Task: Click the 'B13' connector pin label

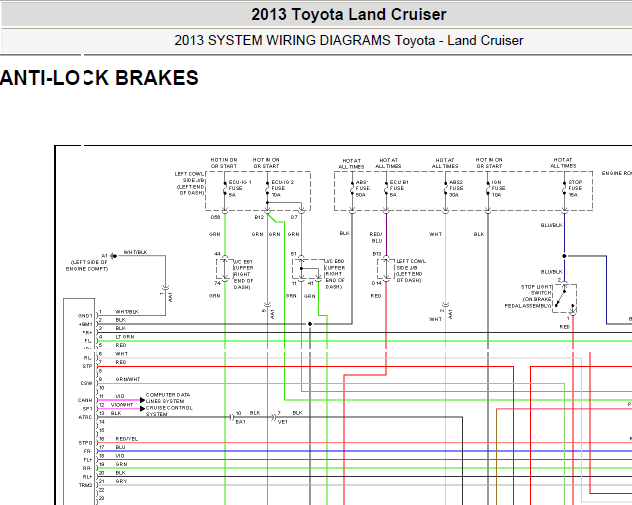Action: click(x=377, y=254)
